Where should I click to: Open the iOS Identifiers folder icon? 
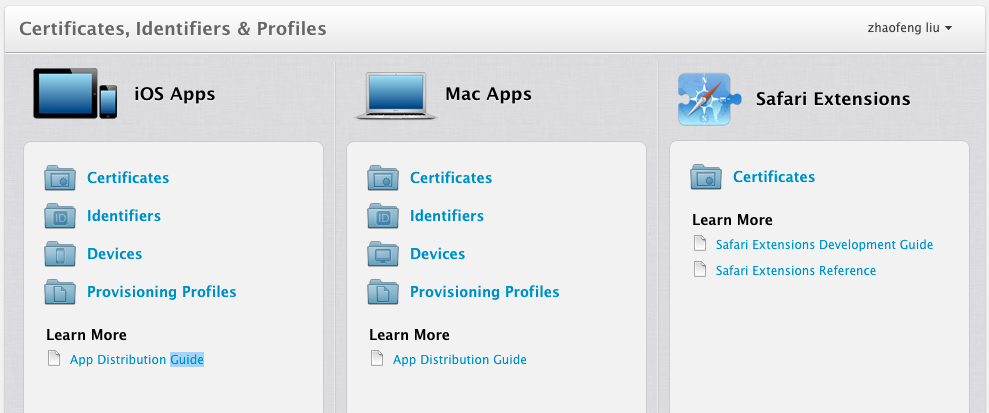60,216
